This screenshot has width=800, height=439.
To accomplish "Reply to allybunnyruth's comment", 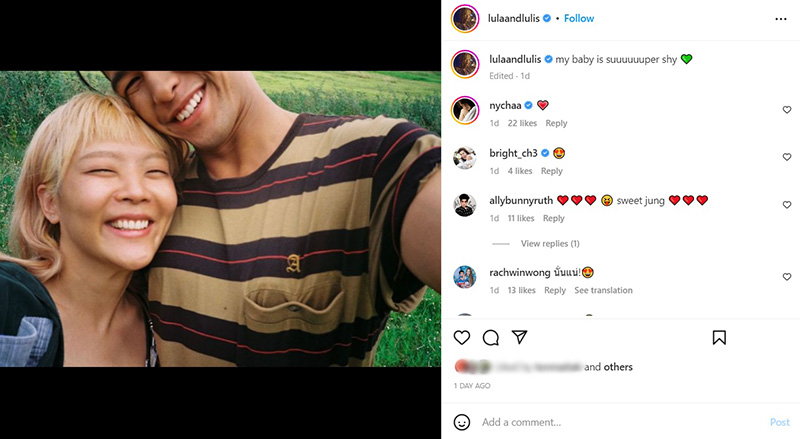I will [x=553, y=219].
